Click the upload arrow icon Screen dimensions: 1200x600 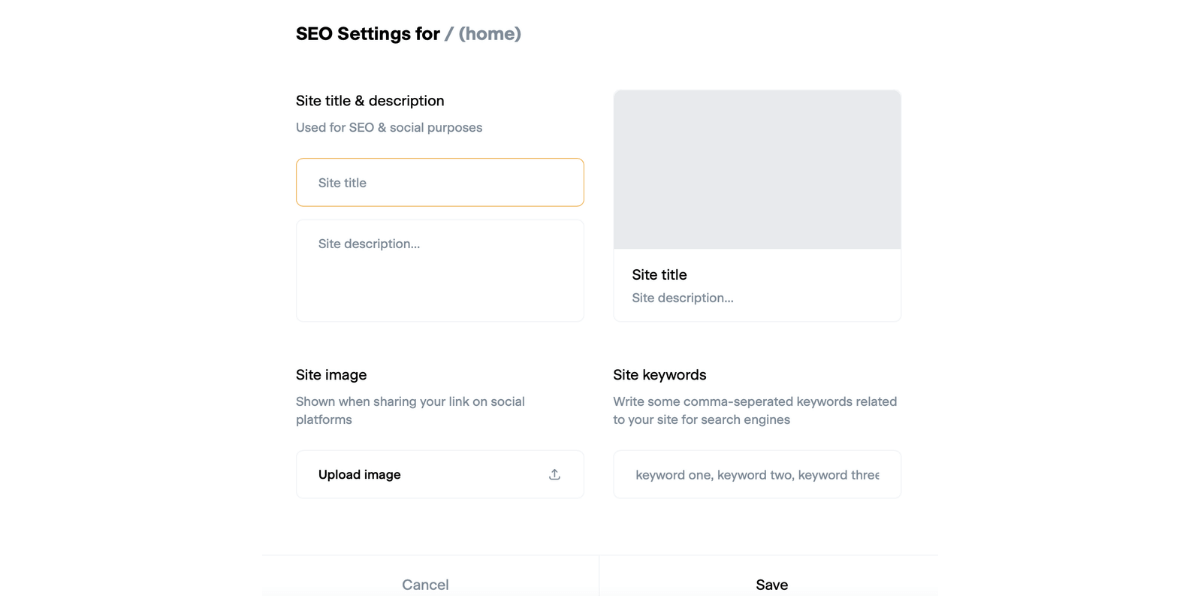coord(554,475)
